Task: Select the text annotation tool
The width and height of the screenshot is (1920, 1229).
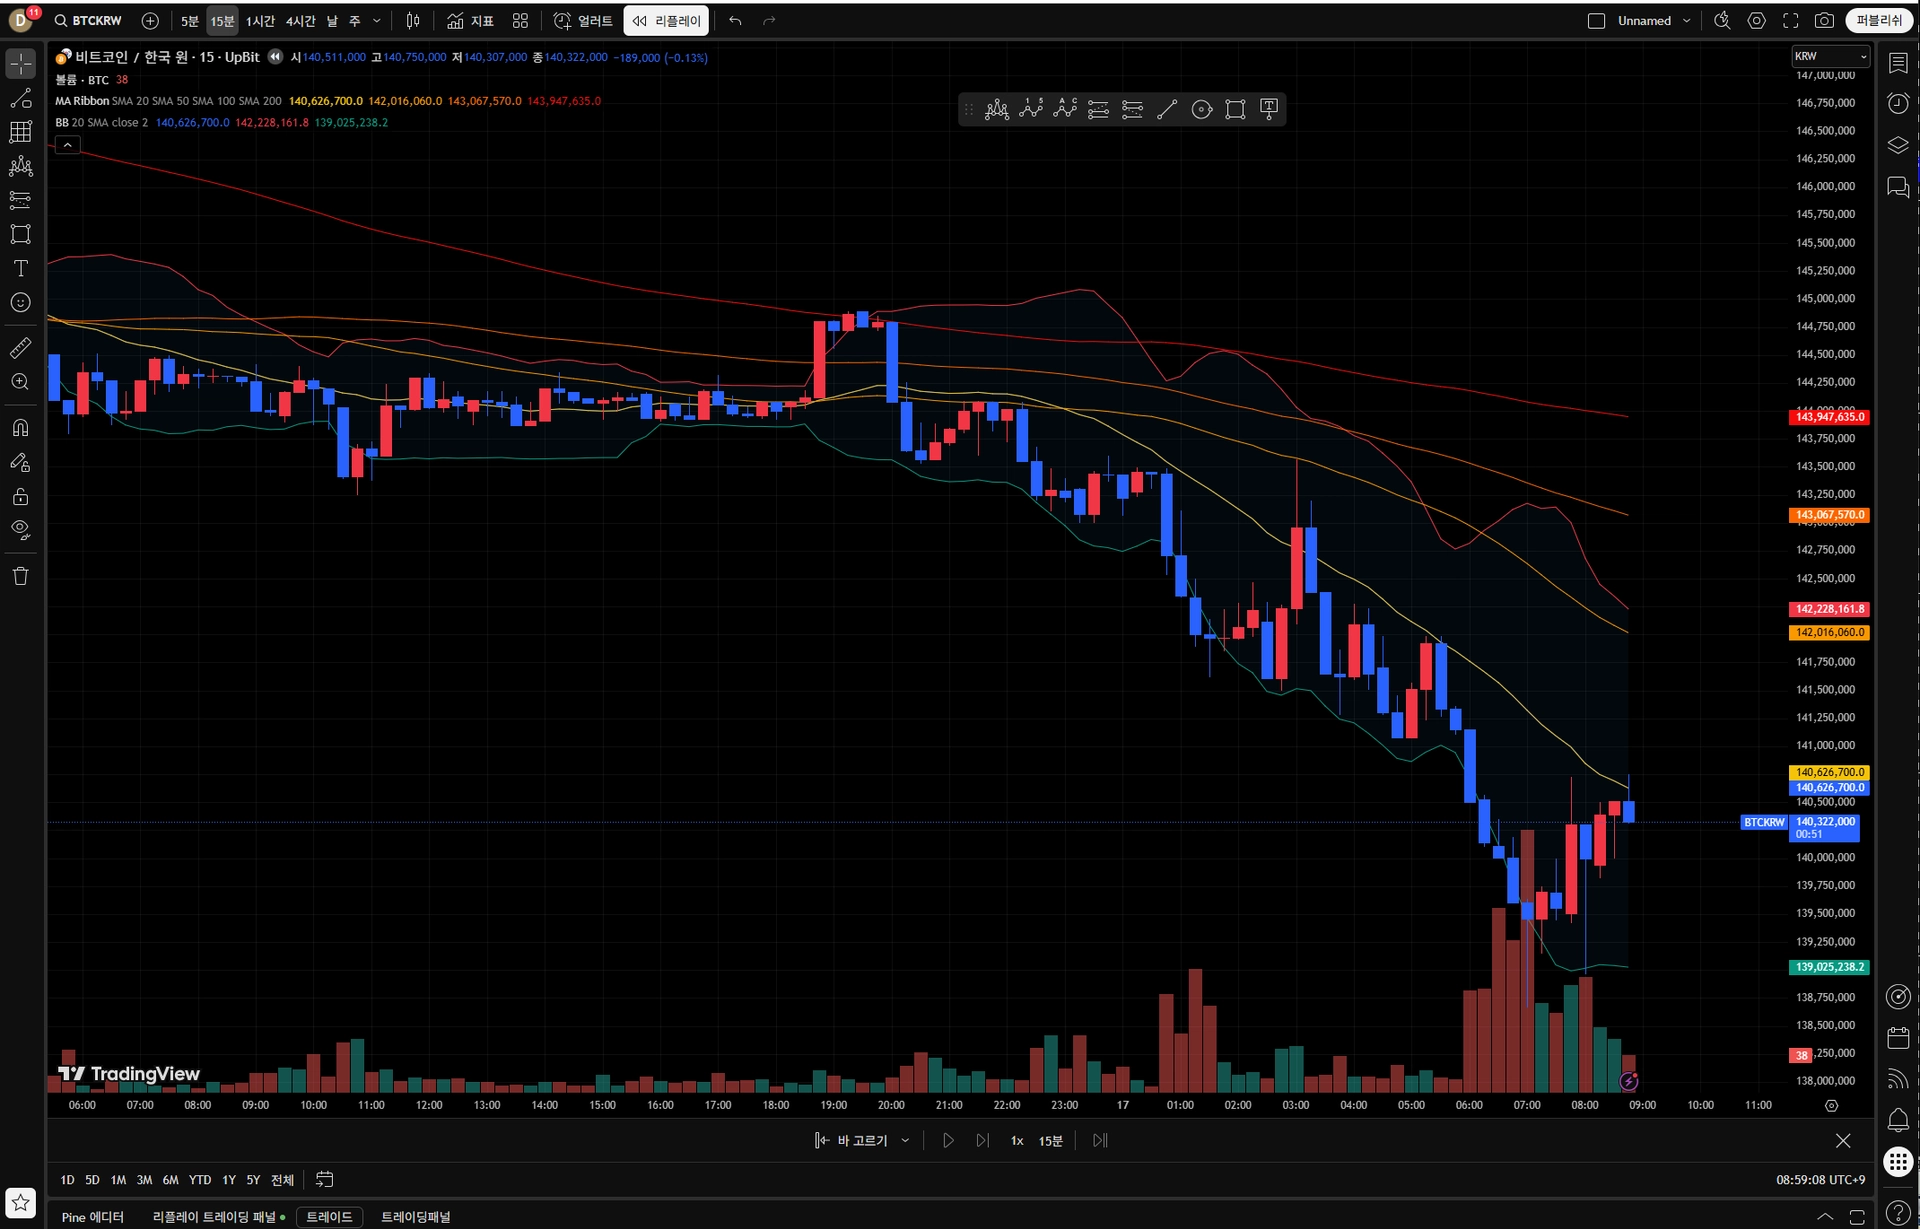Action: point(20,268)
